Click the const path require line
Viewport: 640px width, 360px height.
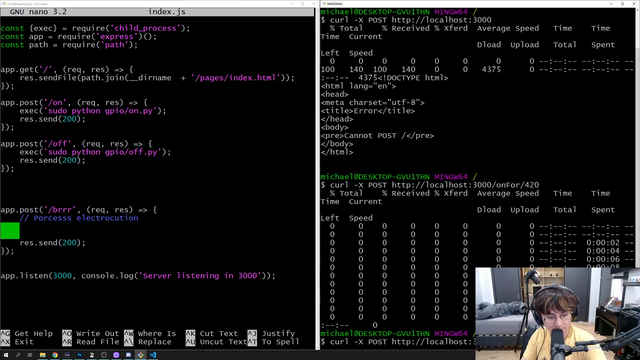pos(69,44)
